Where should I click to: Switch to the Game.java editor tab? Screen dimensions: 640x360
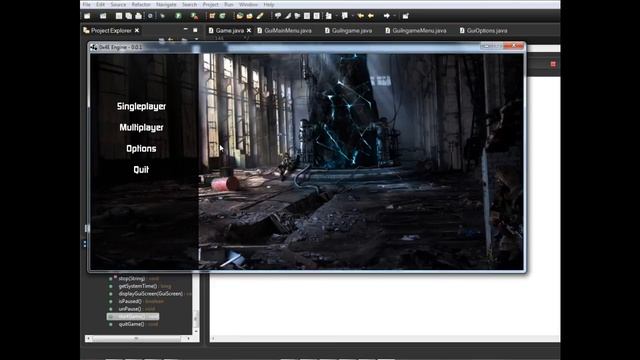(x=229, y=31)
